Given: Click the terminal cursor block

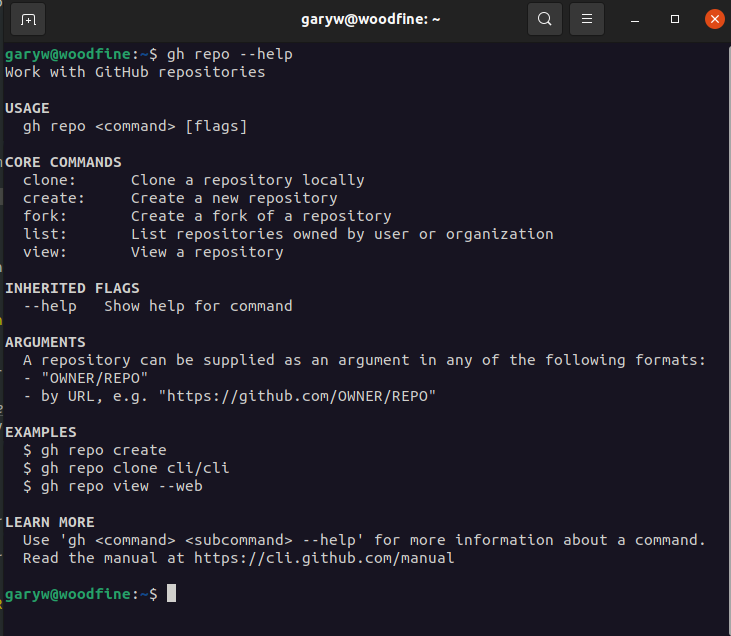Looking at the screenshot, I should pos(172,594).
